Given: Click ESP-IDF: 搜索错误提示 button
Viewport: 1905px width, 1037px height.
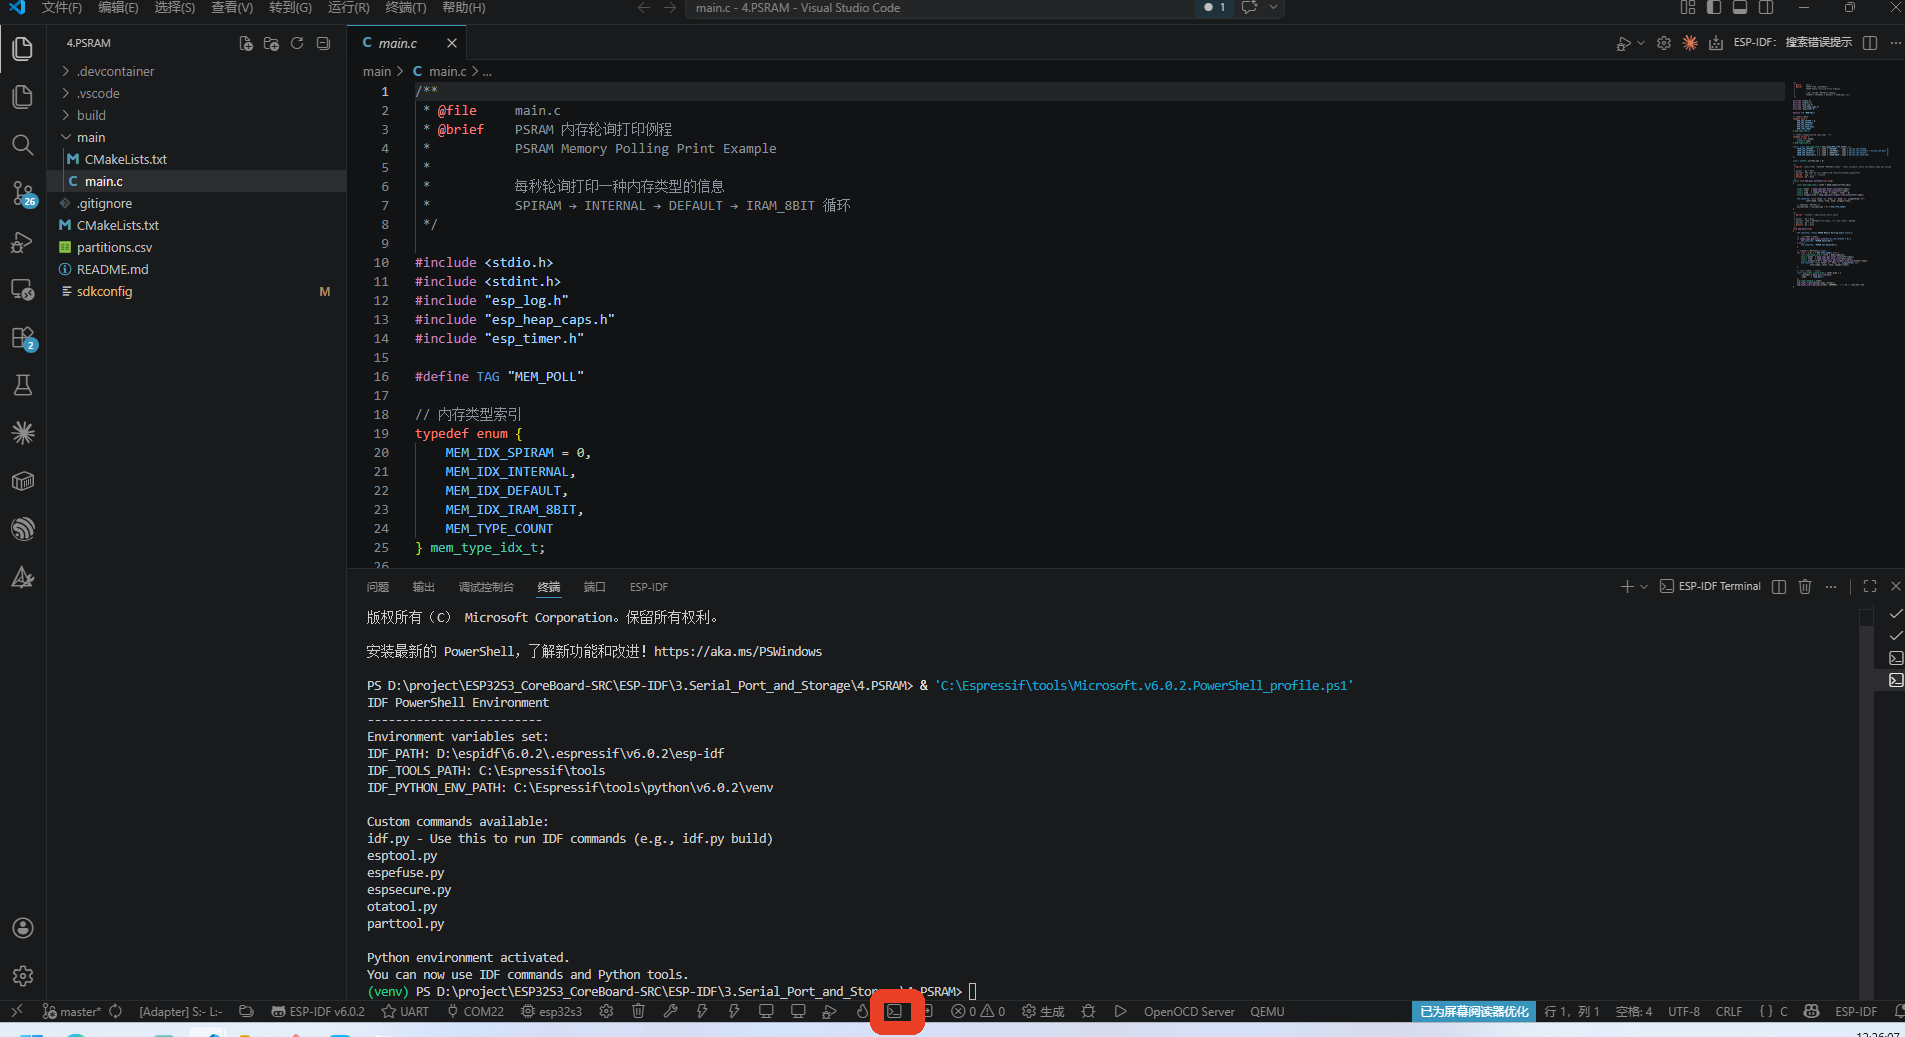Looking at the screenshot, I should [1792, 43].
